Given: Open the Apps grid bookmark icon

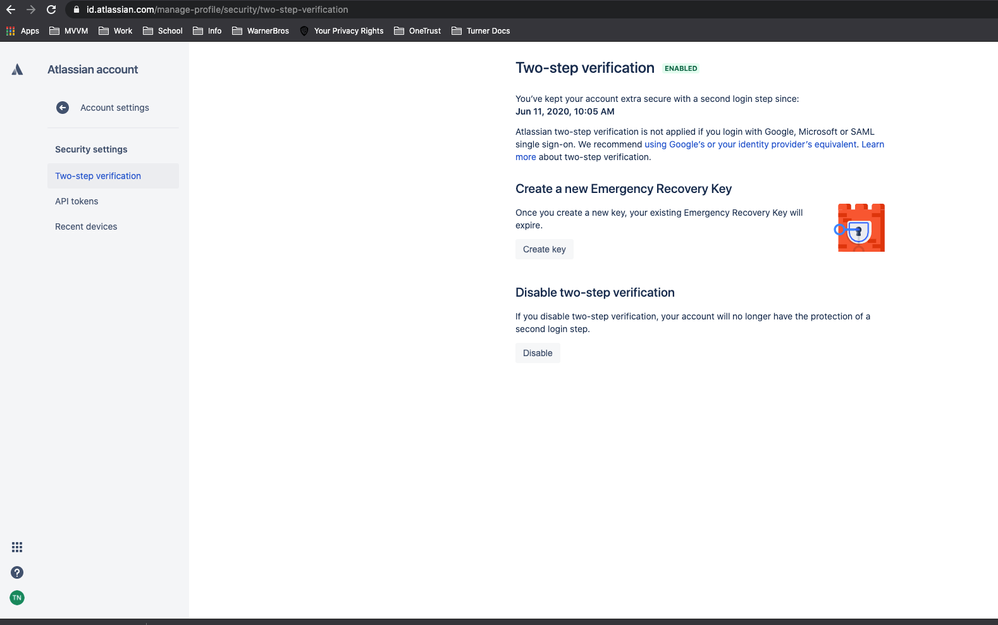Looking at the screenshot, I should click(x=10, y=31).
